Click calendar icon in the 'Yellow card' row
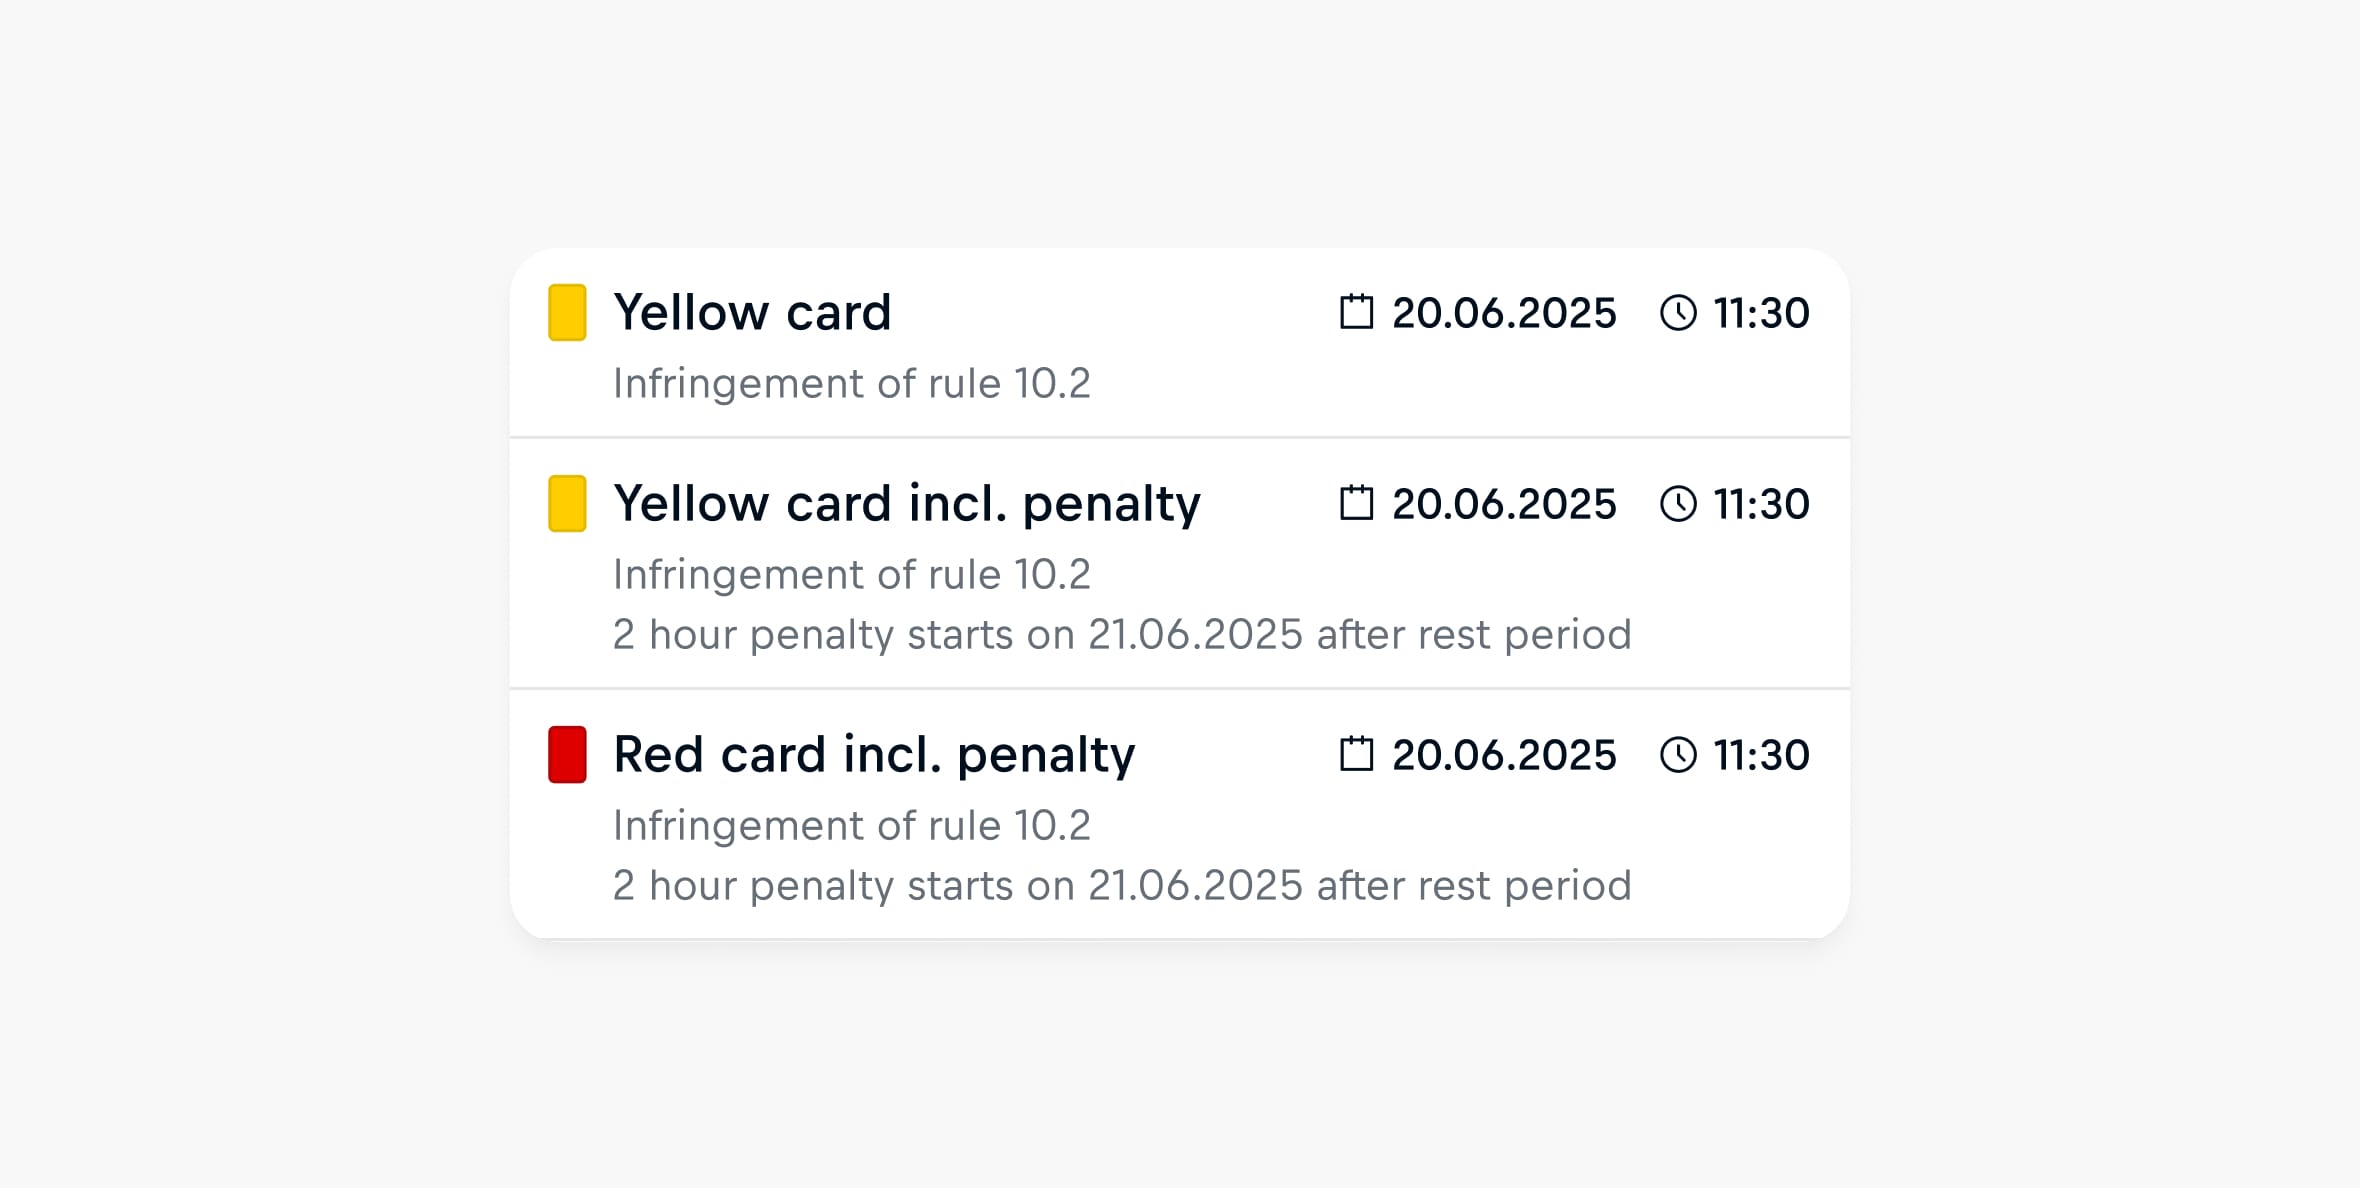2360x1188 pixels. click(1356, 312)
